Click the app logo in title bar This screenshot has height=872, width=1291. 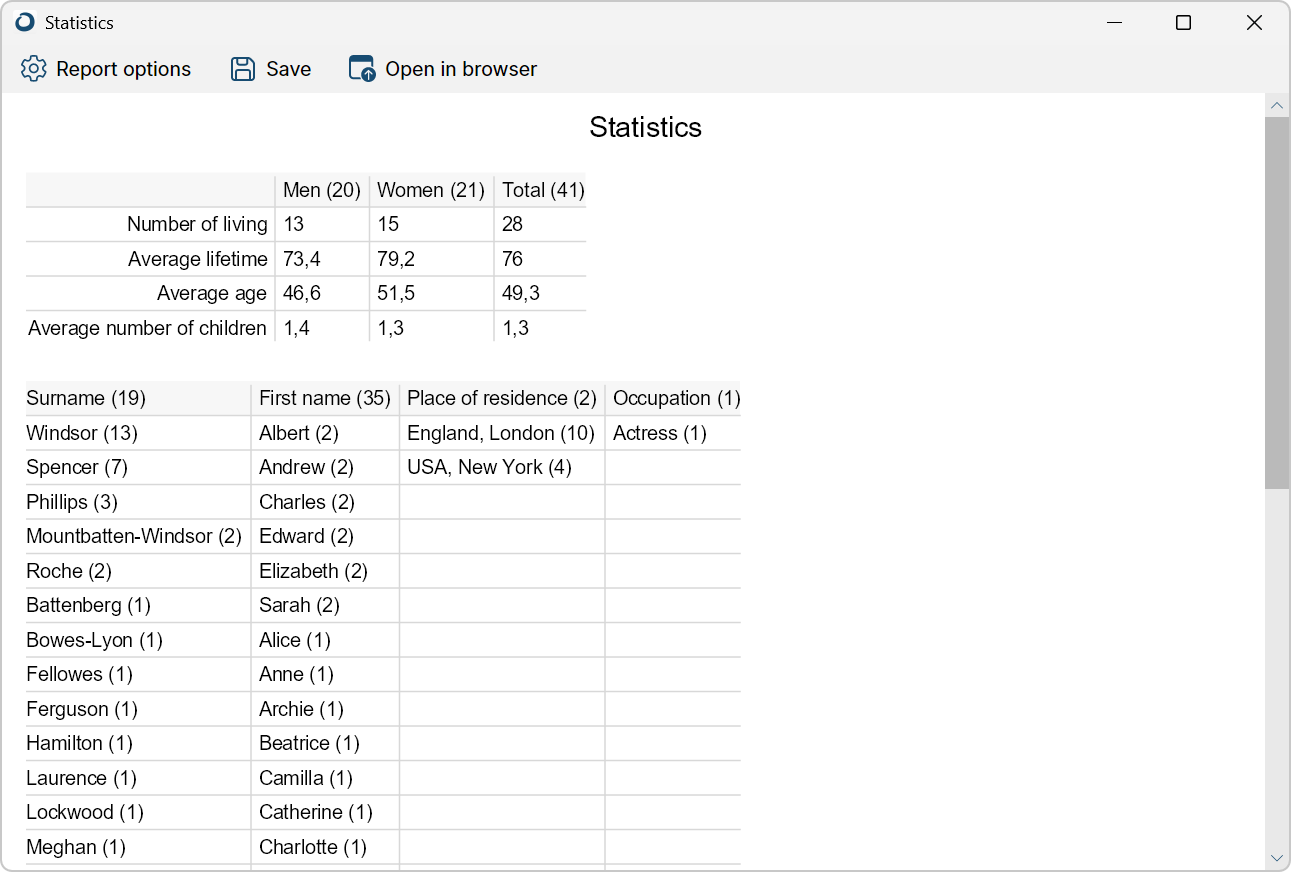click(x=25, y=22)
